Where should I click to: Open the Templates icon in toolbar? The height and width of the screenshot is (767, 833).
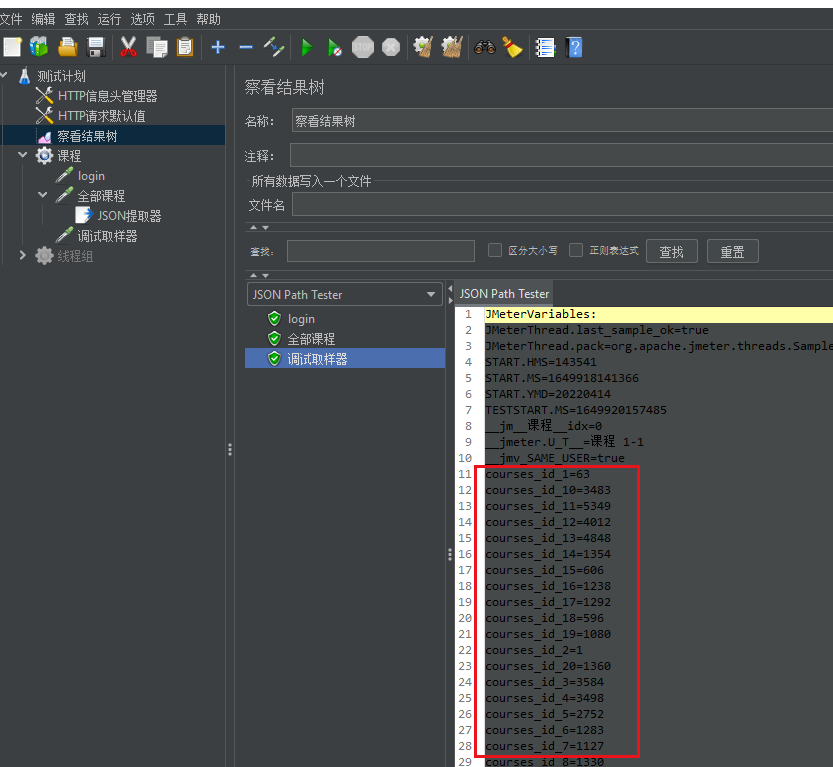click(x=39, y=47)
